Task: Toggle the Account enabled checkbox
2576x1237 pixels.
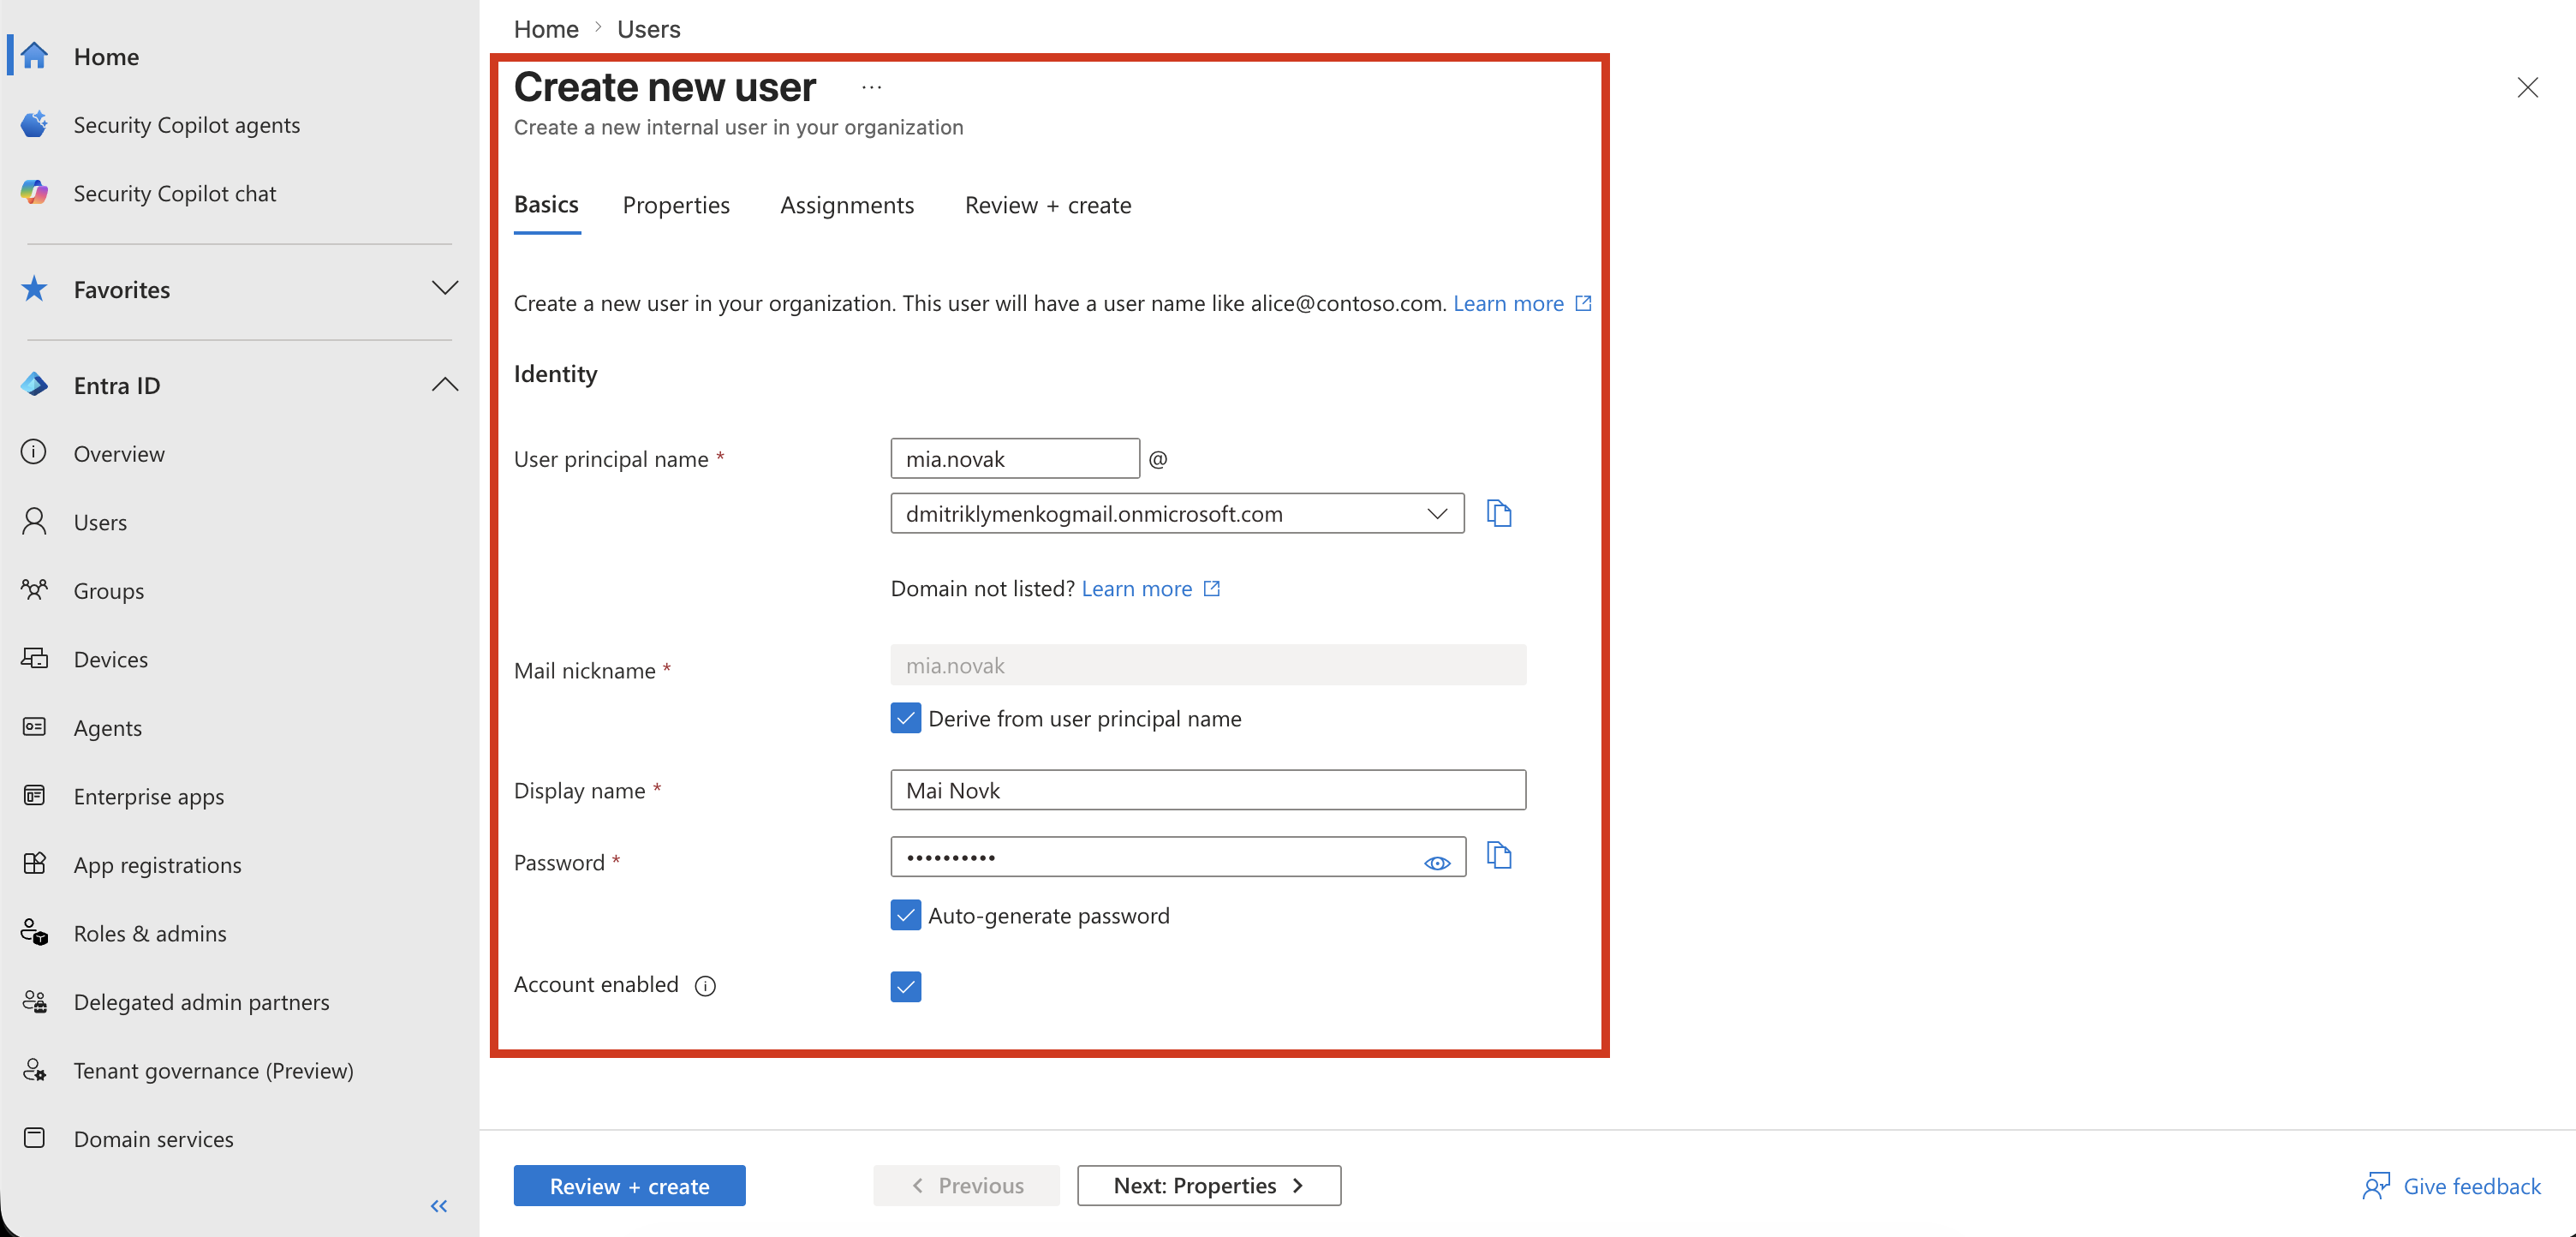Action: pyautogui.click(x=905, y=987)
